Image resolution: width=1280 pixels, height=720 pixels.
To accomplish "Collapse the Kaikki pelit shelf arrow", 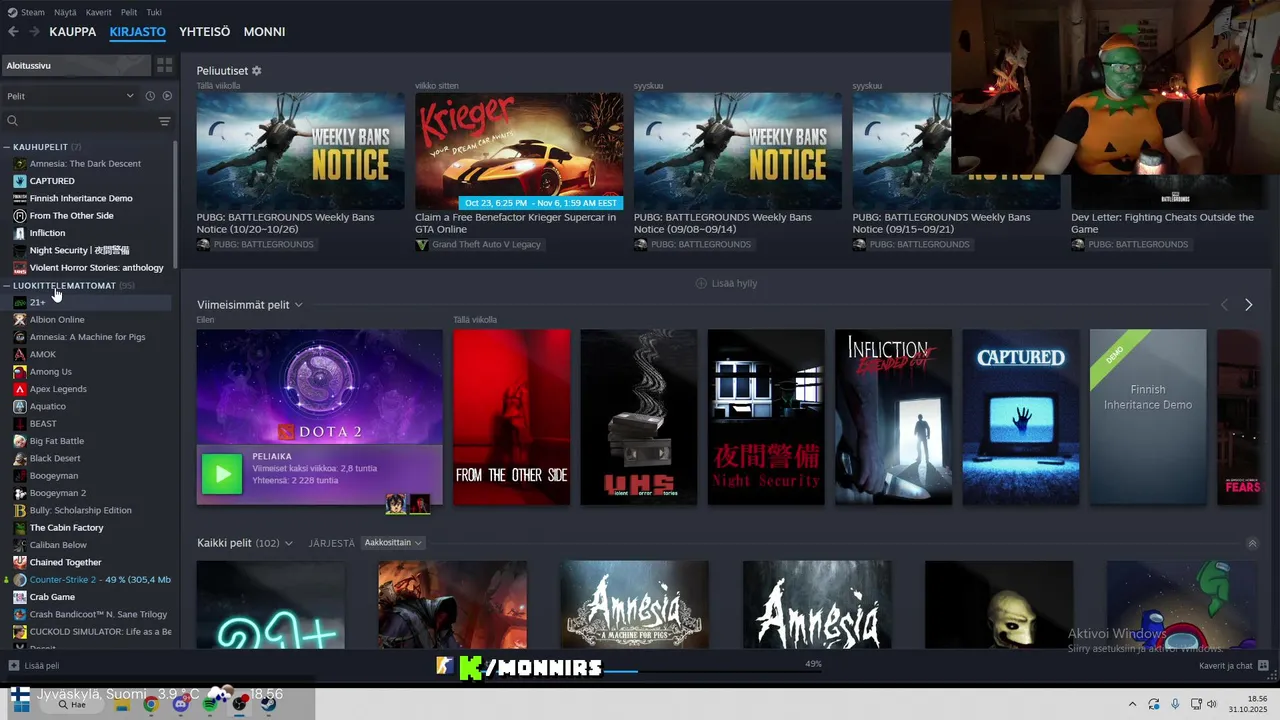I will pyautogui.click(x=1252, y=543).
